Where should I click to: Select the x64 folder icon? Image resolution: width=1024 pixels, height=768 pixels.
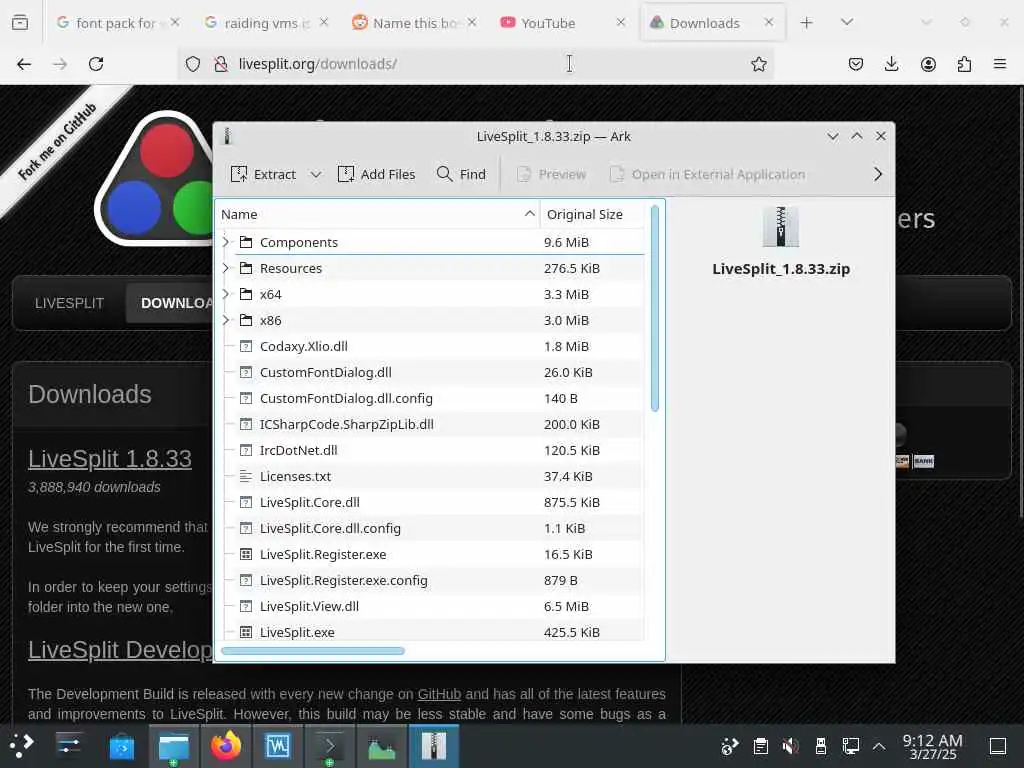coord(246,295)
